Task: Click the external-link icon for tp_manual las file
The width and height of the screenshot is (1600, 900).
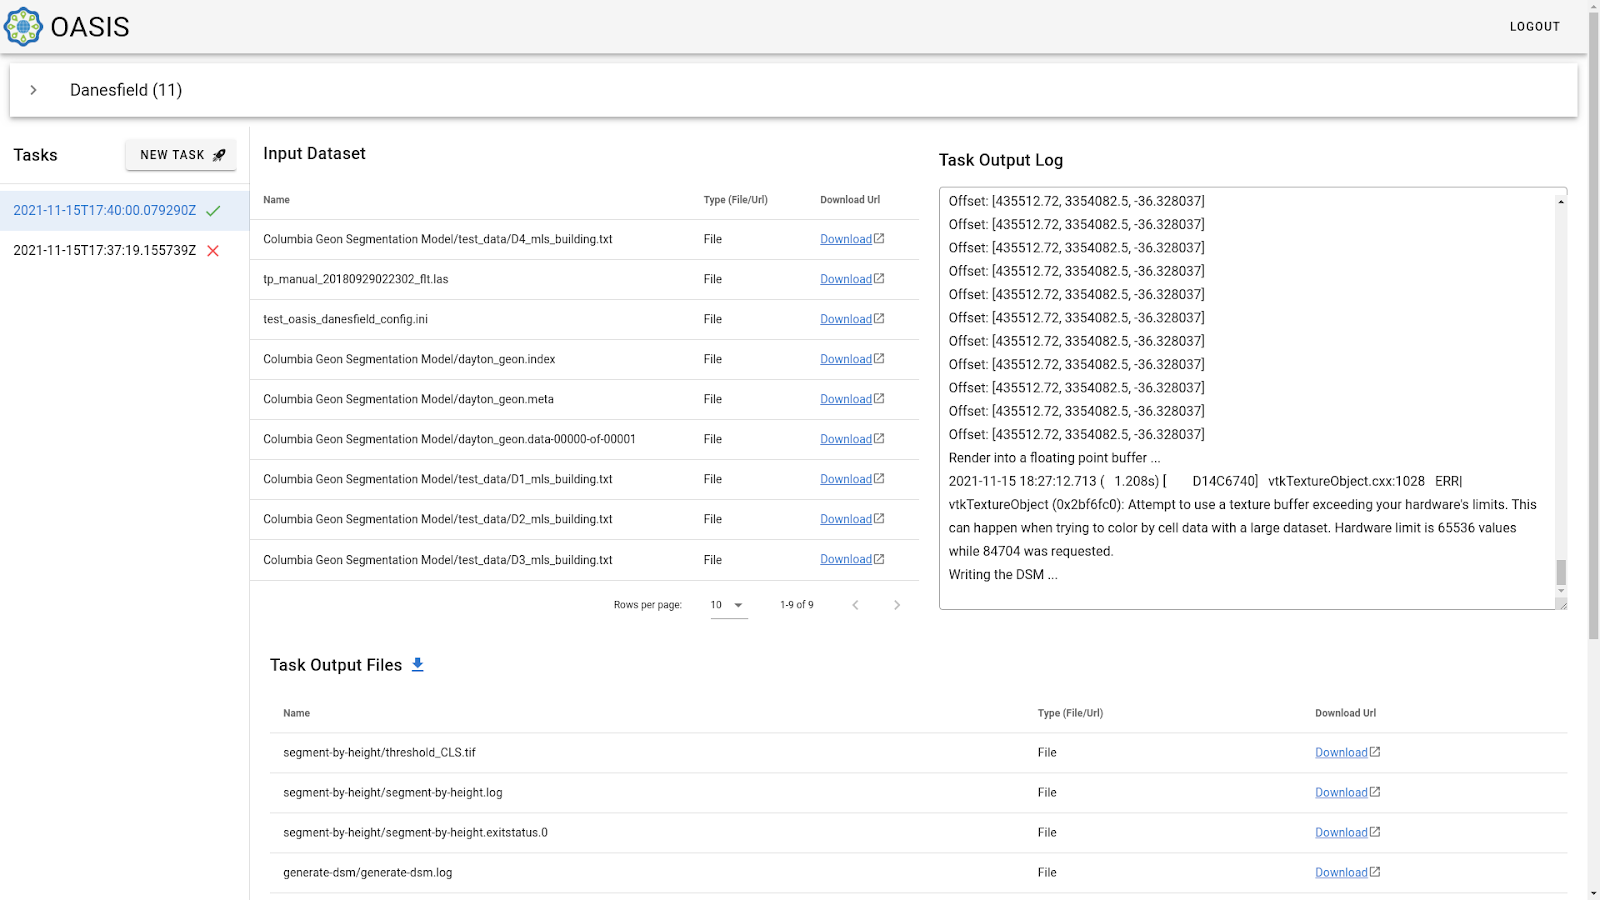Action: (879, 279)
